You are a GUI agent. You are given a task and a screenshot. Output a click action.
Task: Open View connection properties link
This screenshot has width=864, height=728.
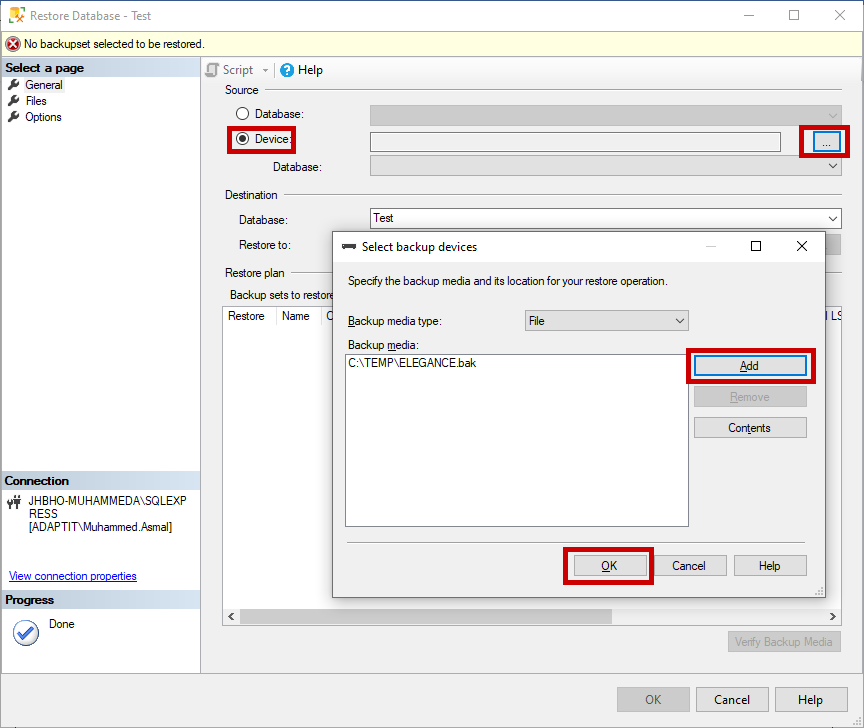tap(73, 576)
